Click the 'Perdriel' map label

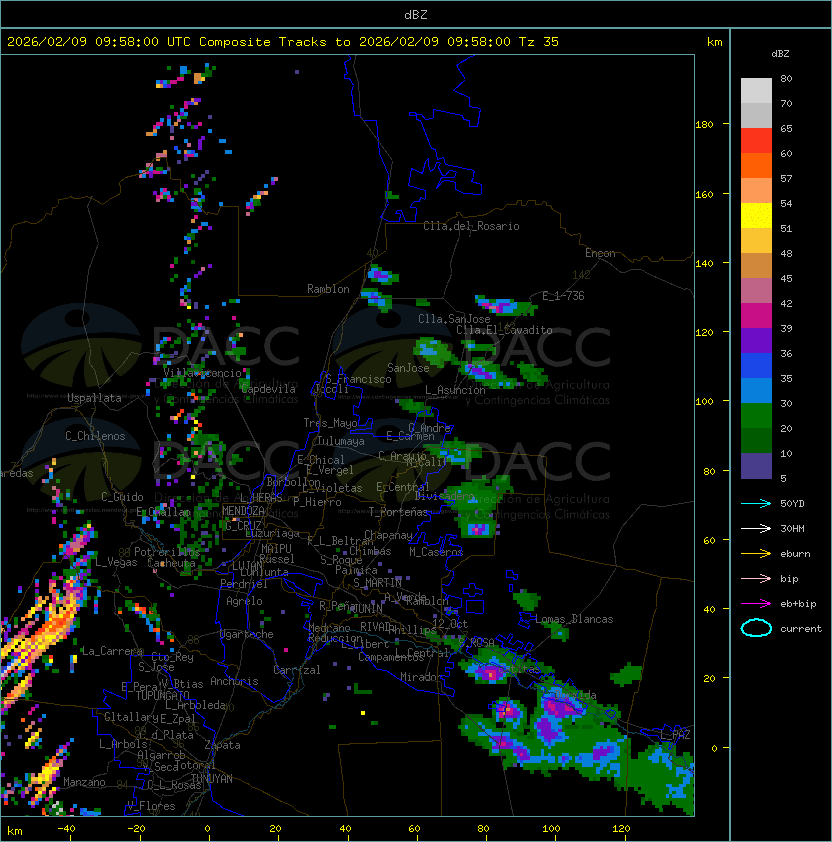[x=244, y=584]
